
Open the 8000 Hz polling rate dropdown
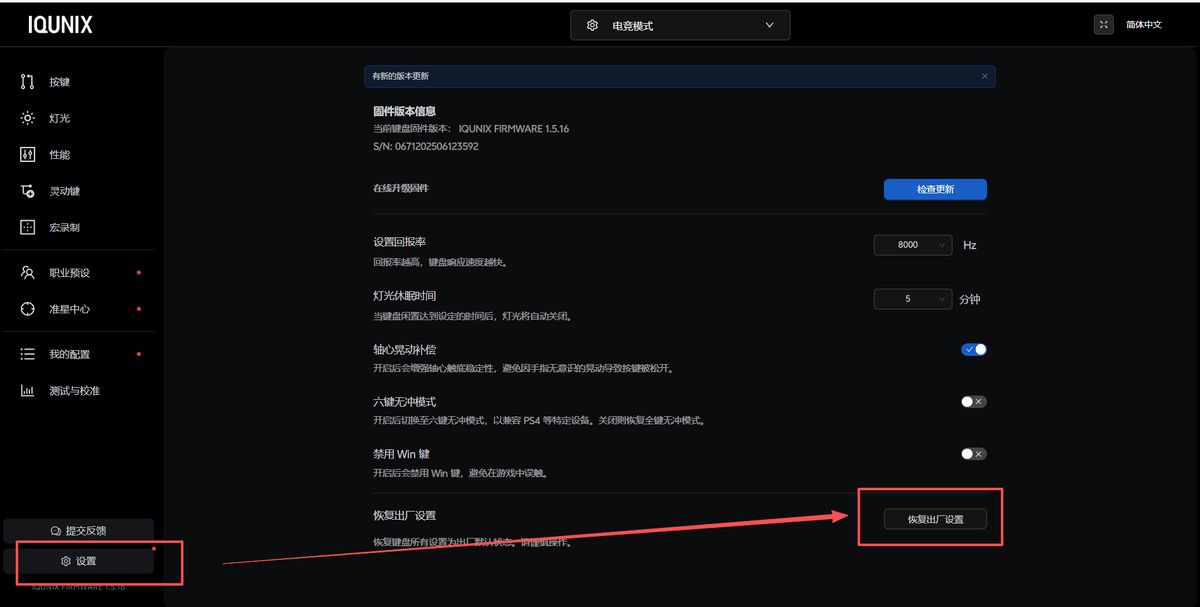coord(913,244)
